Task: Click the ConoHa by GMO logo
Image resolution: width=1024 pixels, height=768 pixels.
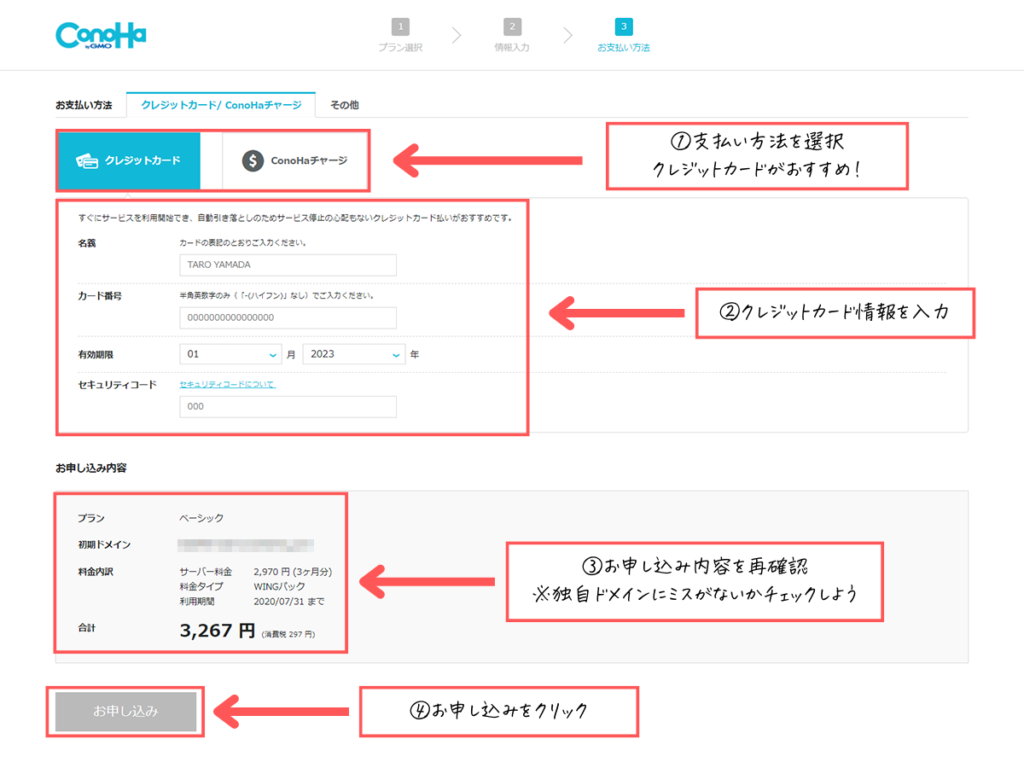Action: point(101,35)
